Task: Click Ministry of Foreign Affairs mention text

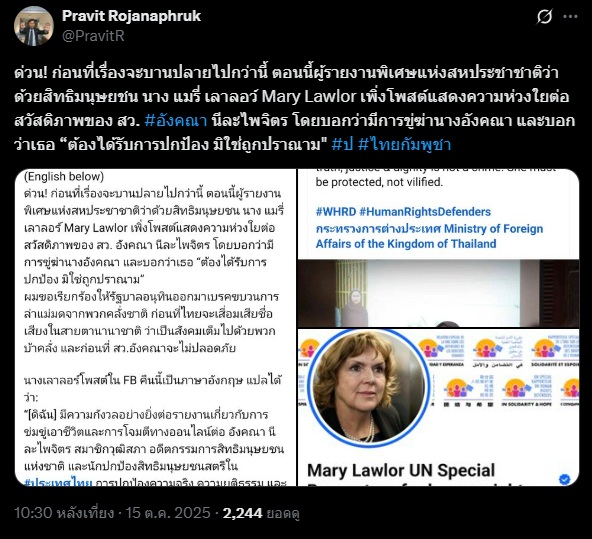Action: 429,236
